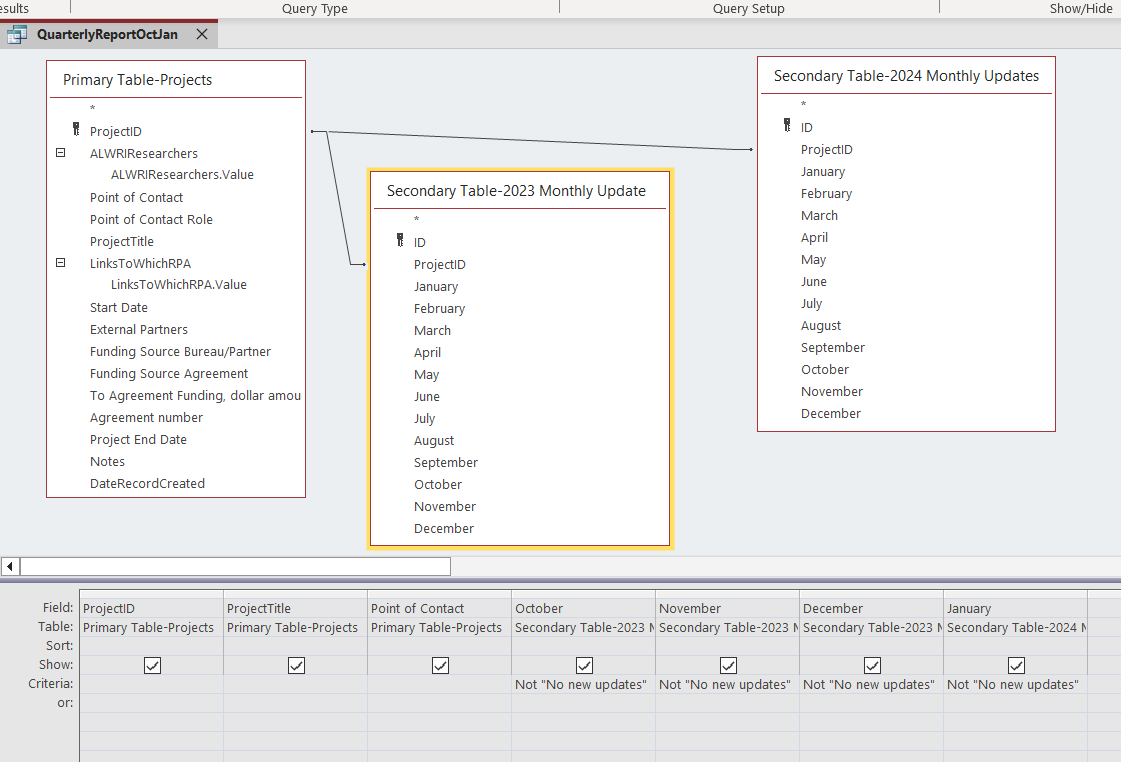Select January in the 2024 Monthly Updates table
The image size is (1121, 762).
tap(823, 172)
